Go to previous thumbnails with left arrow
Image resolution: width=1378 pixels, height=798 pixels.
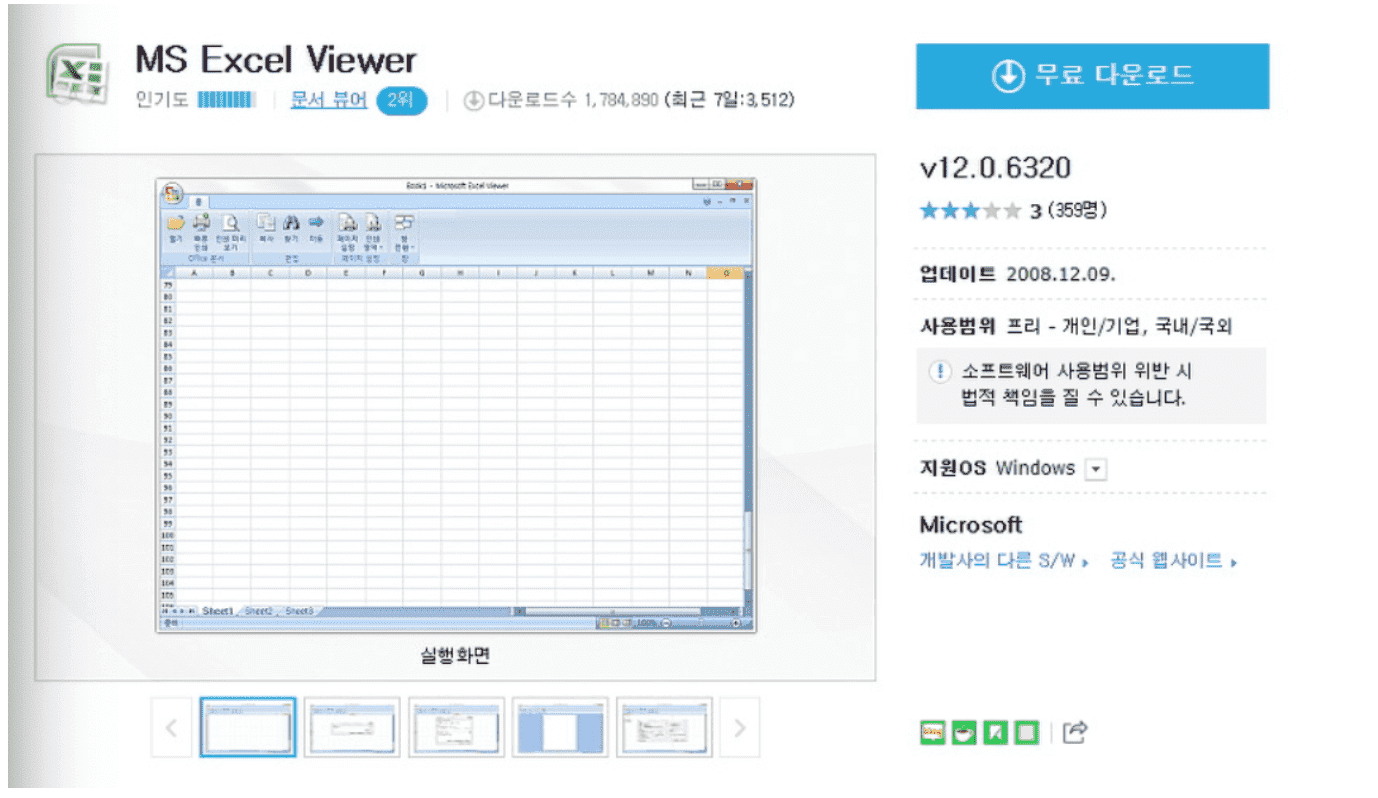pos(171,727)
